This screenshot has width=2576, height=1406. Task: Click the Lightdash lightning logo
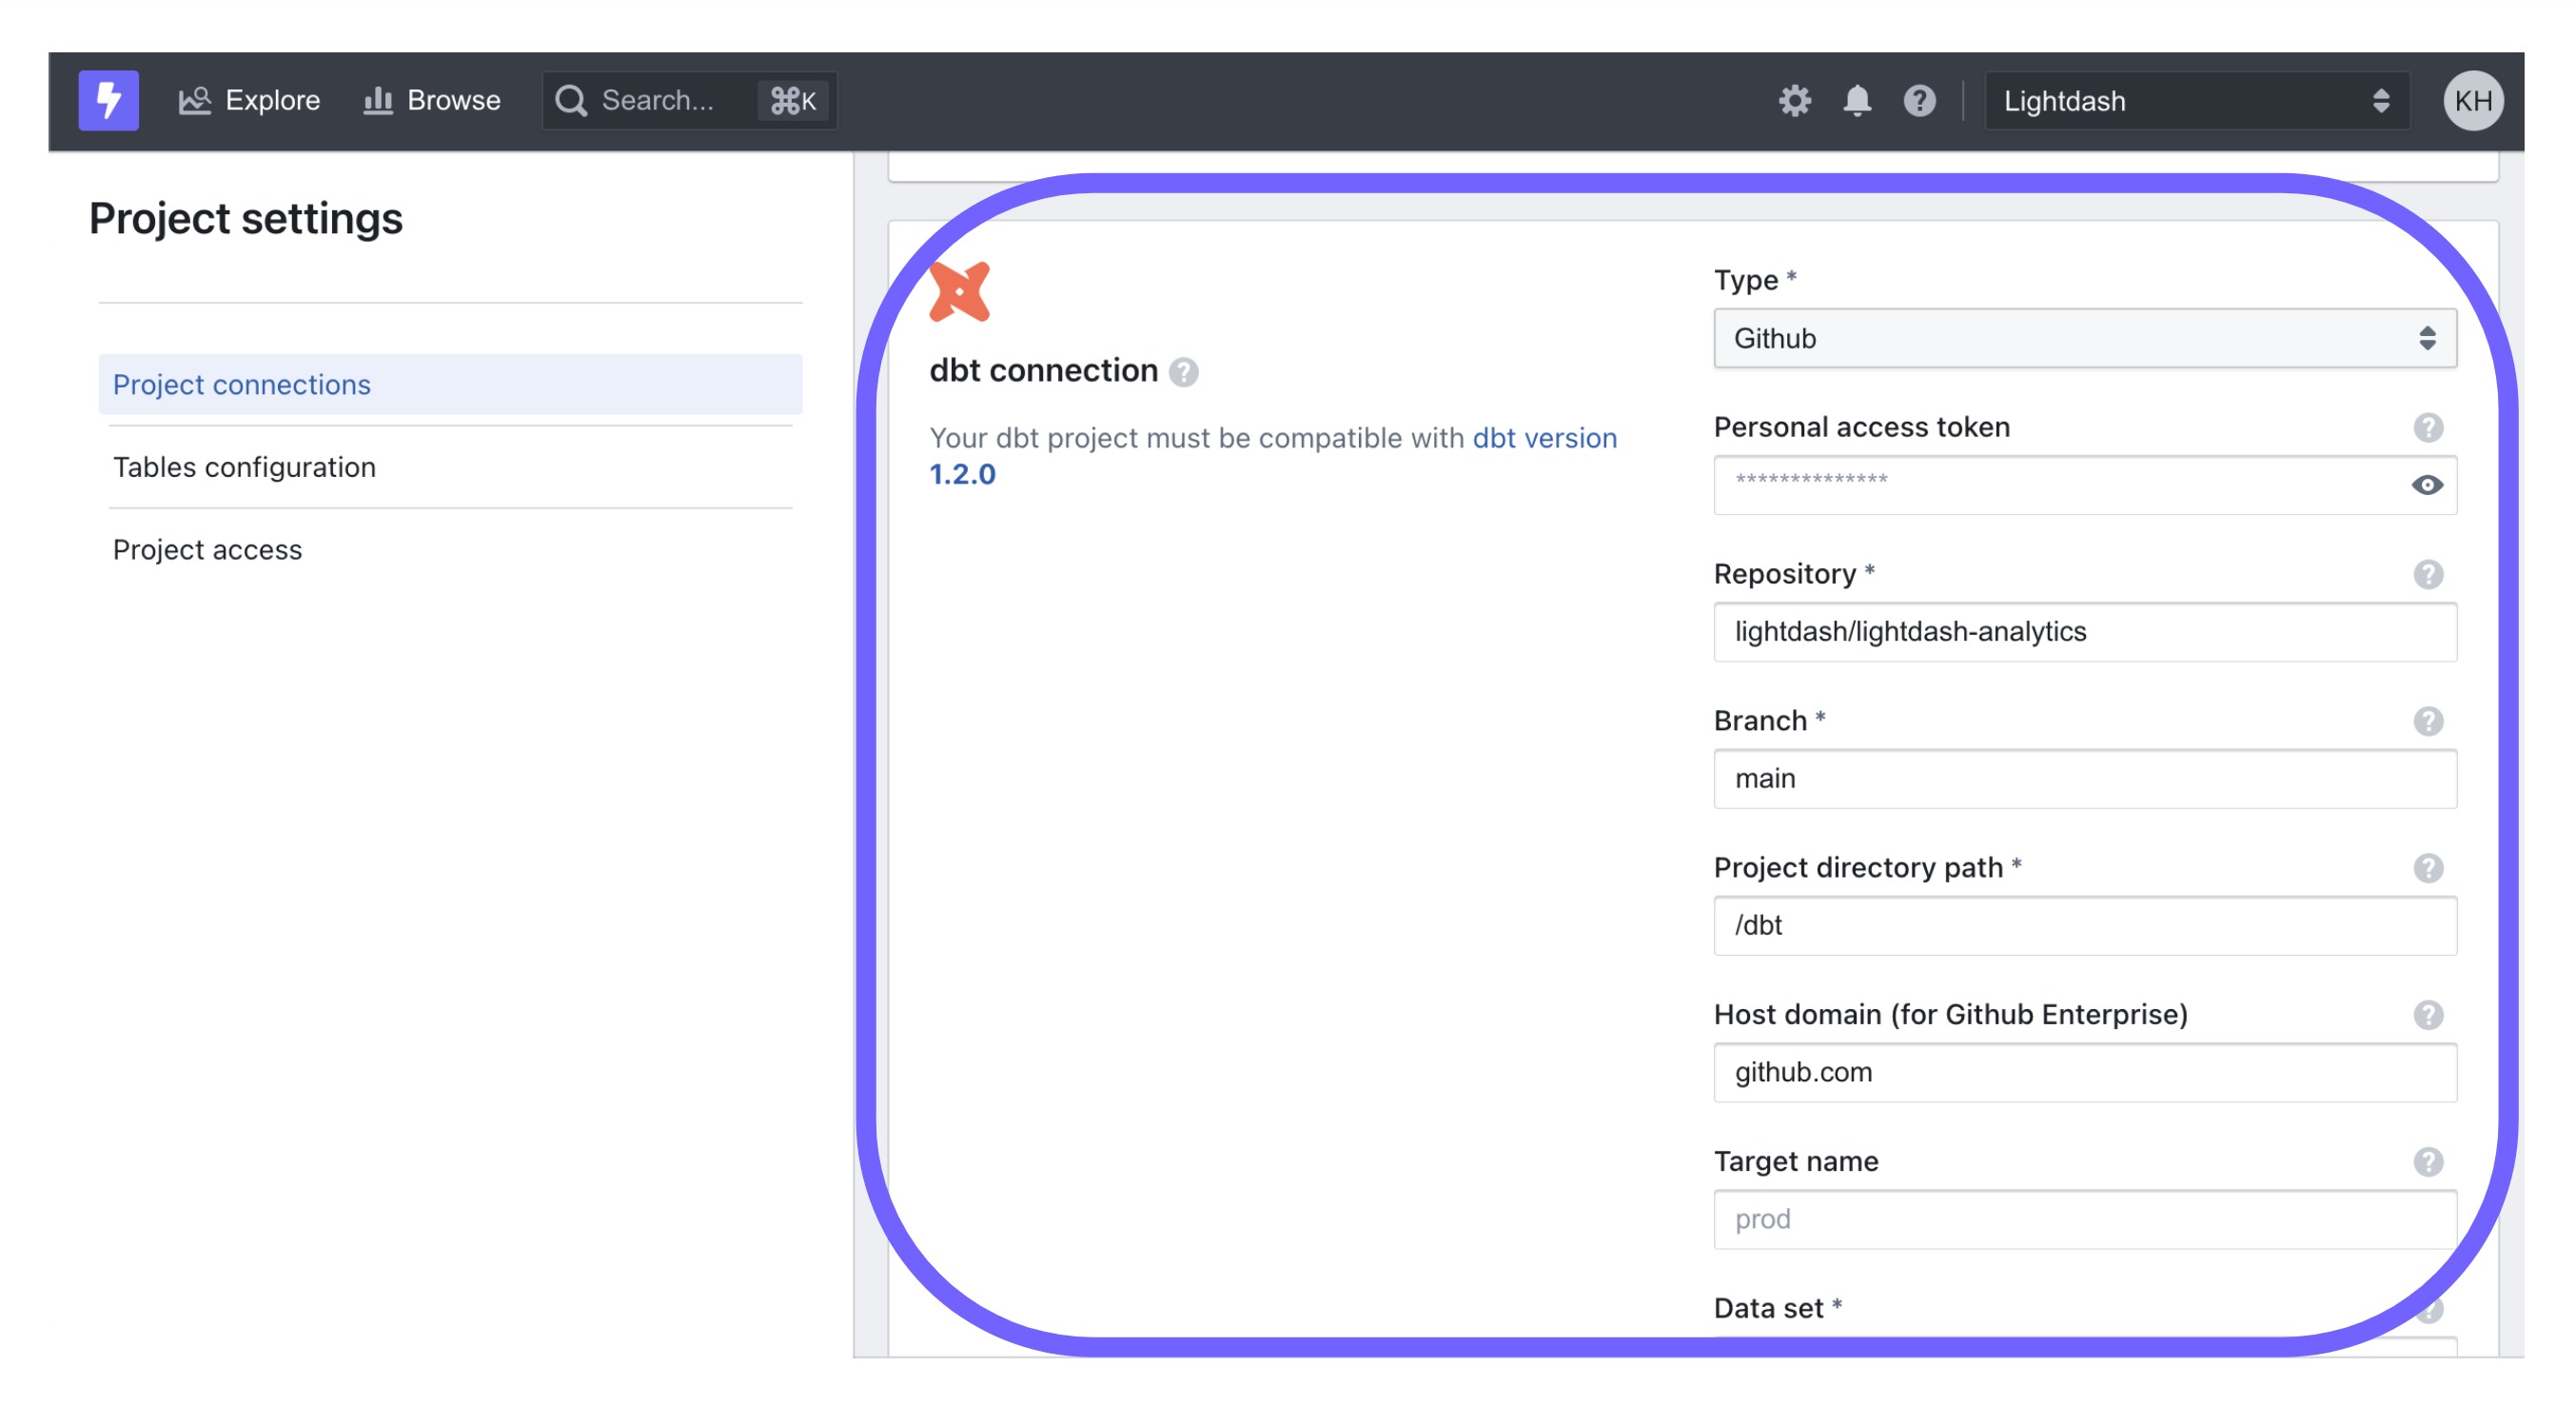108,100
